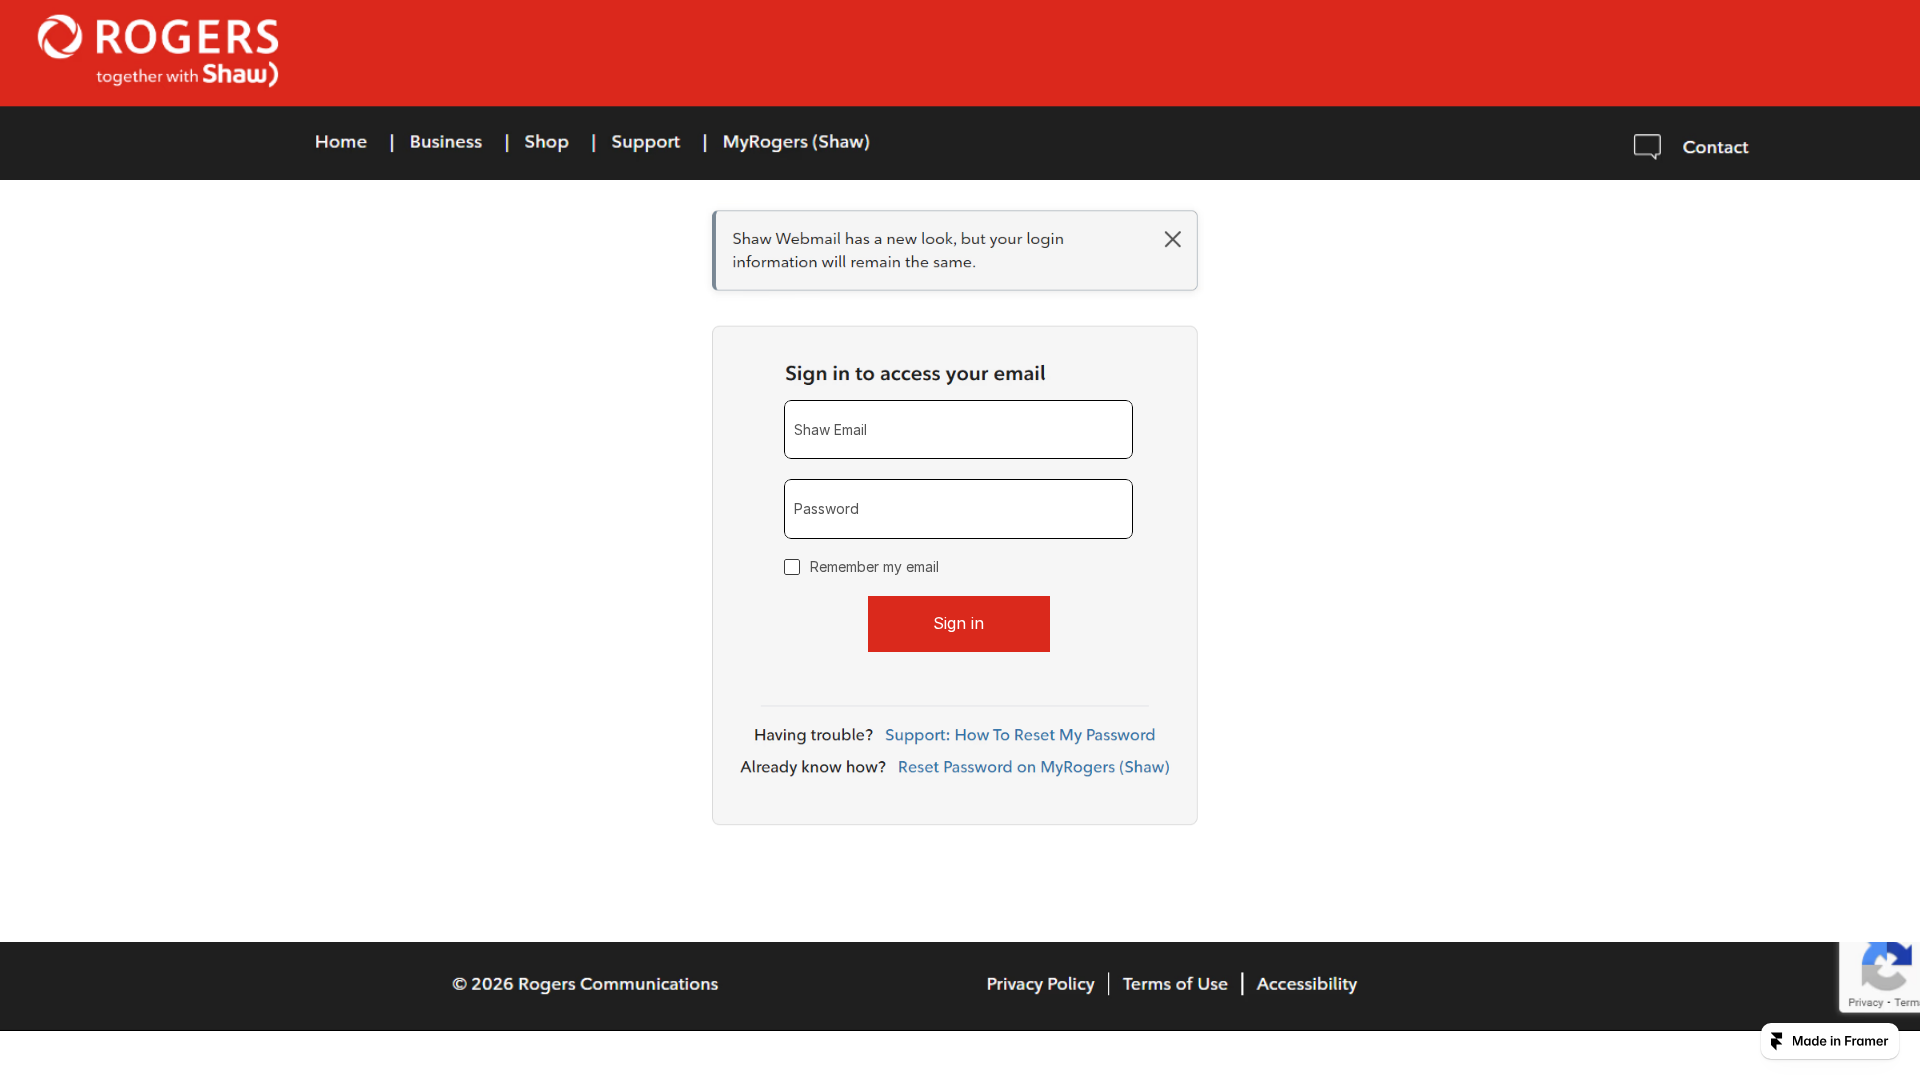The width and height of the screenshot is (1920, 1080).
Task: Click the Having trouble? text
Action: point(813,735)
